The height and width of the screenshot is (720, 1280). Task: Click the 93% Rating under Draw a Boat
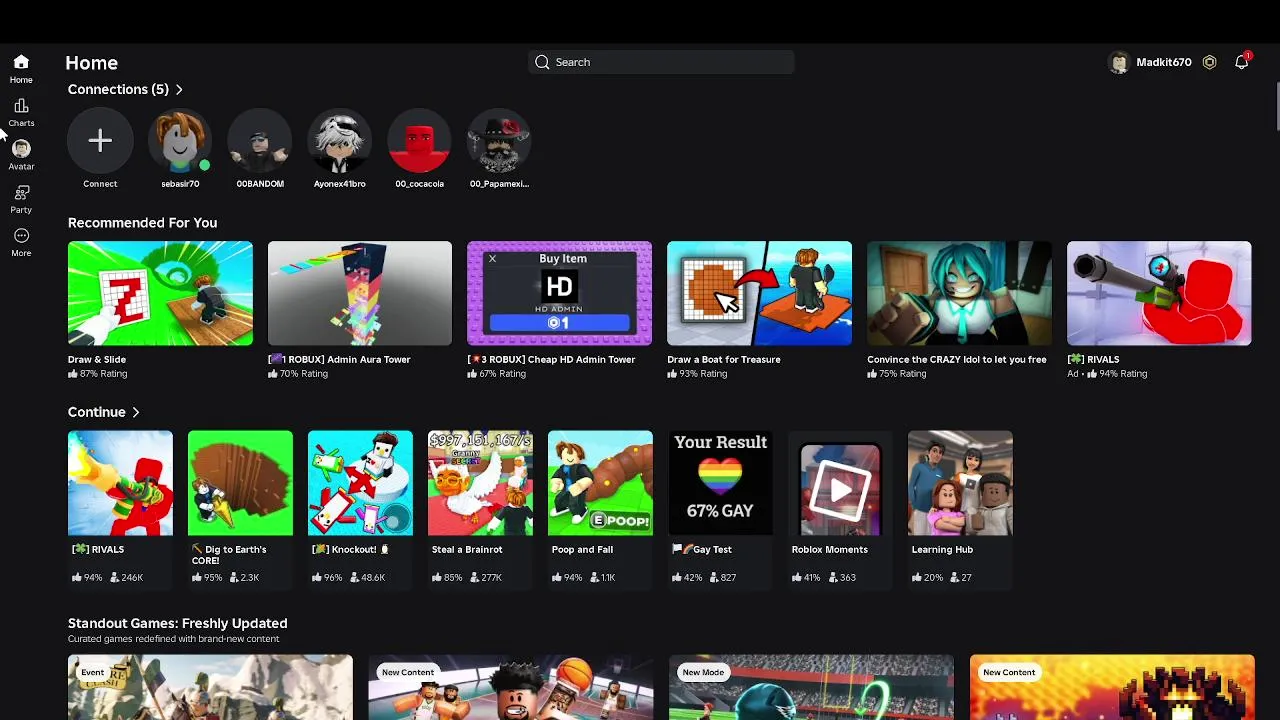click(x=697, y=374)
